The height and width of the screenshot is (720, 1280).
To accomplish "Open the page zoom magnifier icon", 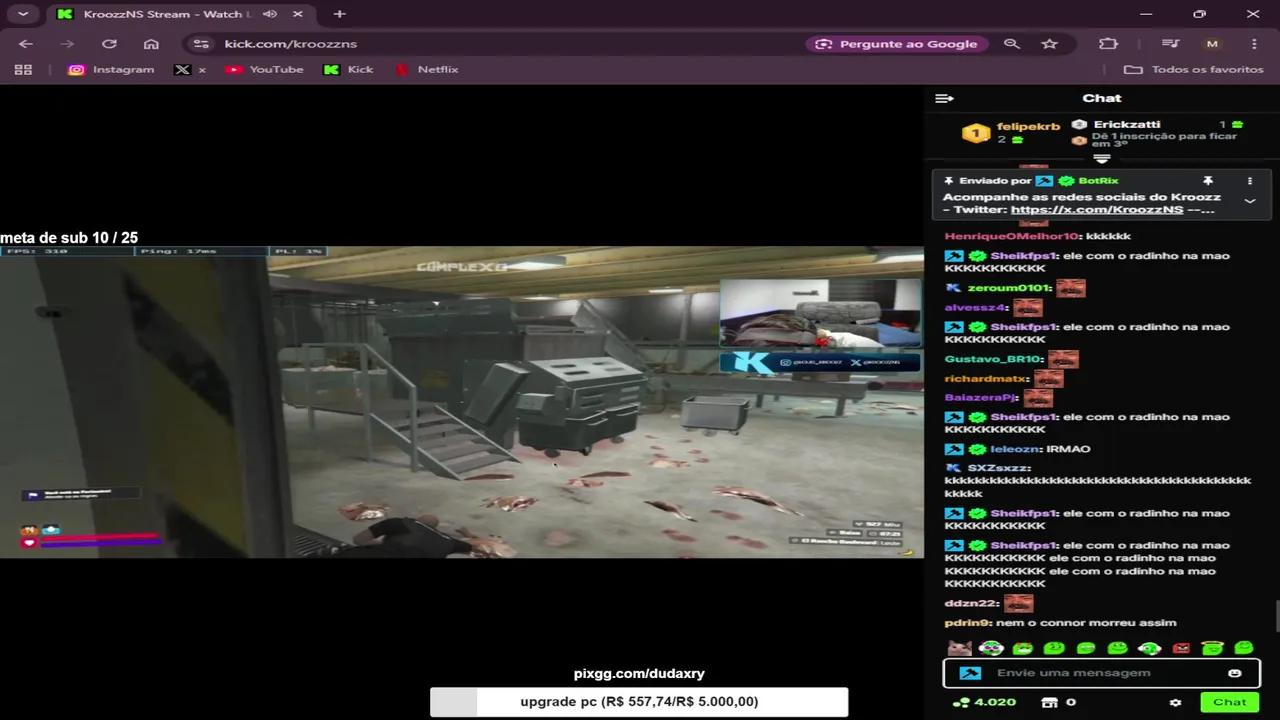I will tap(1012, 44).
